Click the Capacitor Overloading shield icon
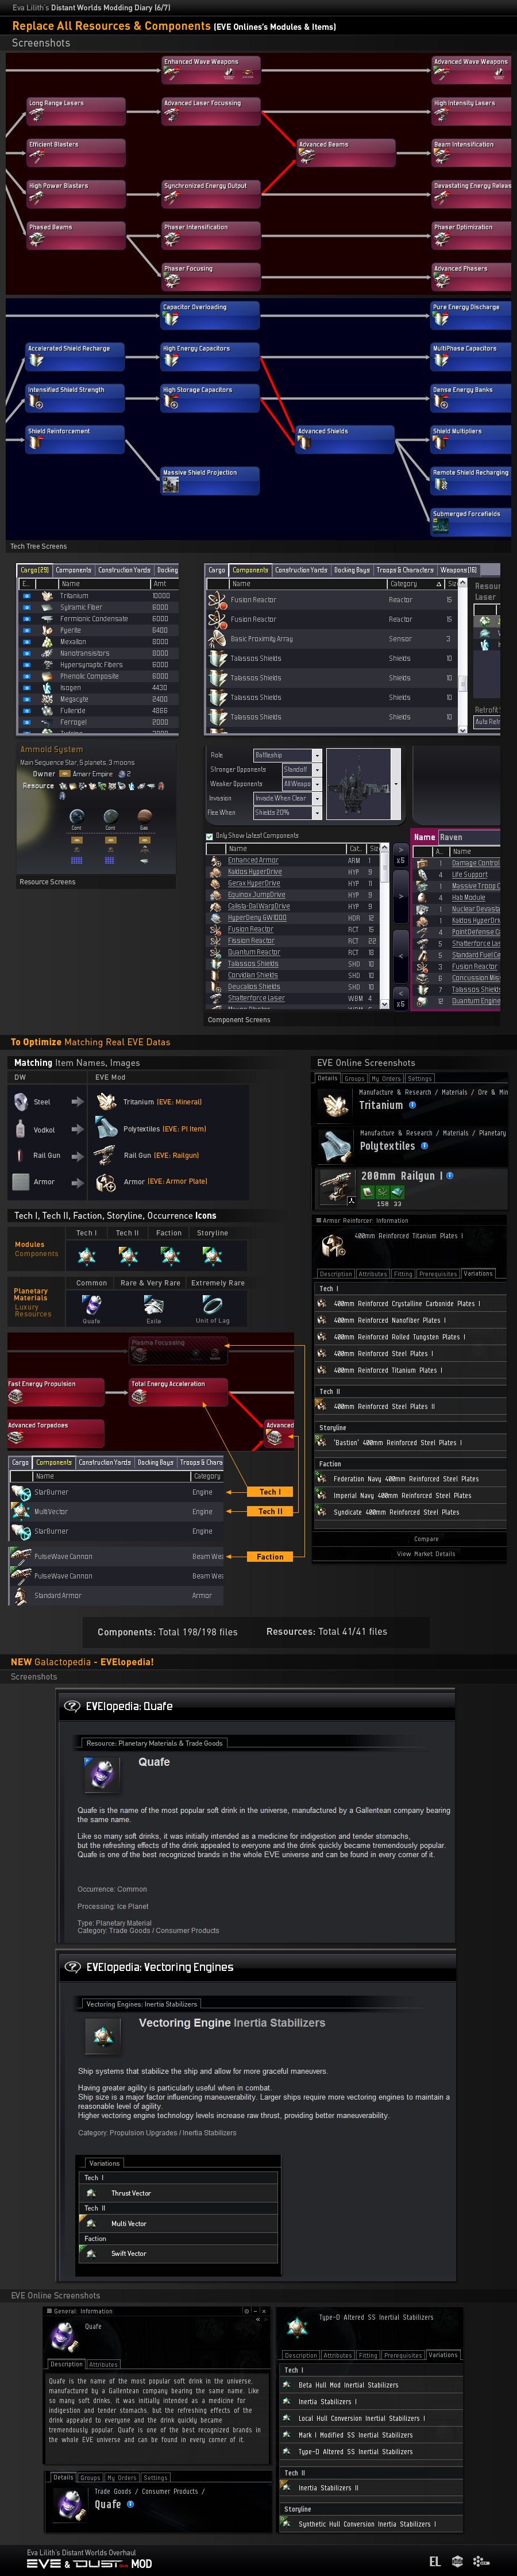This screenshot has height=2576, width=517. click(x=170, y=319)
